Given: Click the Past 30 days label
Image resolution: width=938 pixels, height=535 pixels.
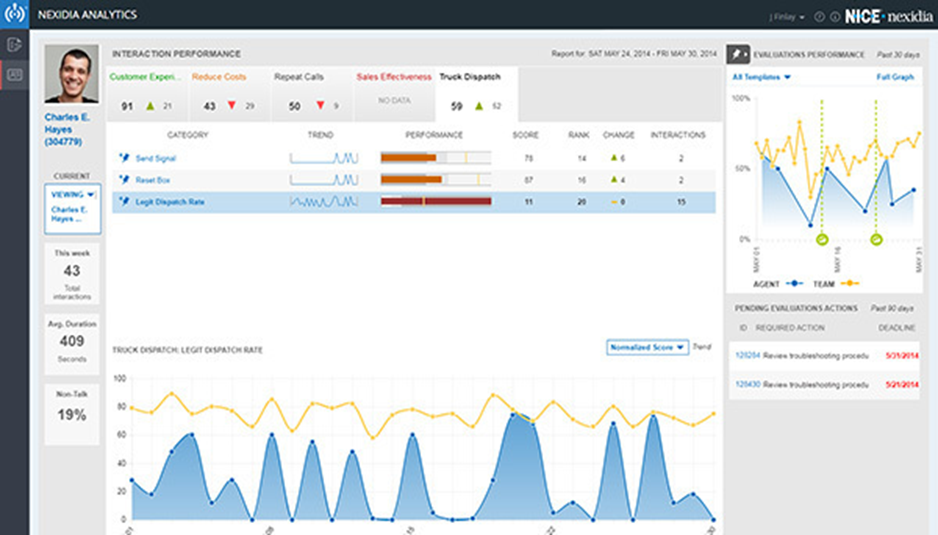Looking at the screenshot, I should click(x=898, y=54).
